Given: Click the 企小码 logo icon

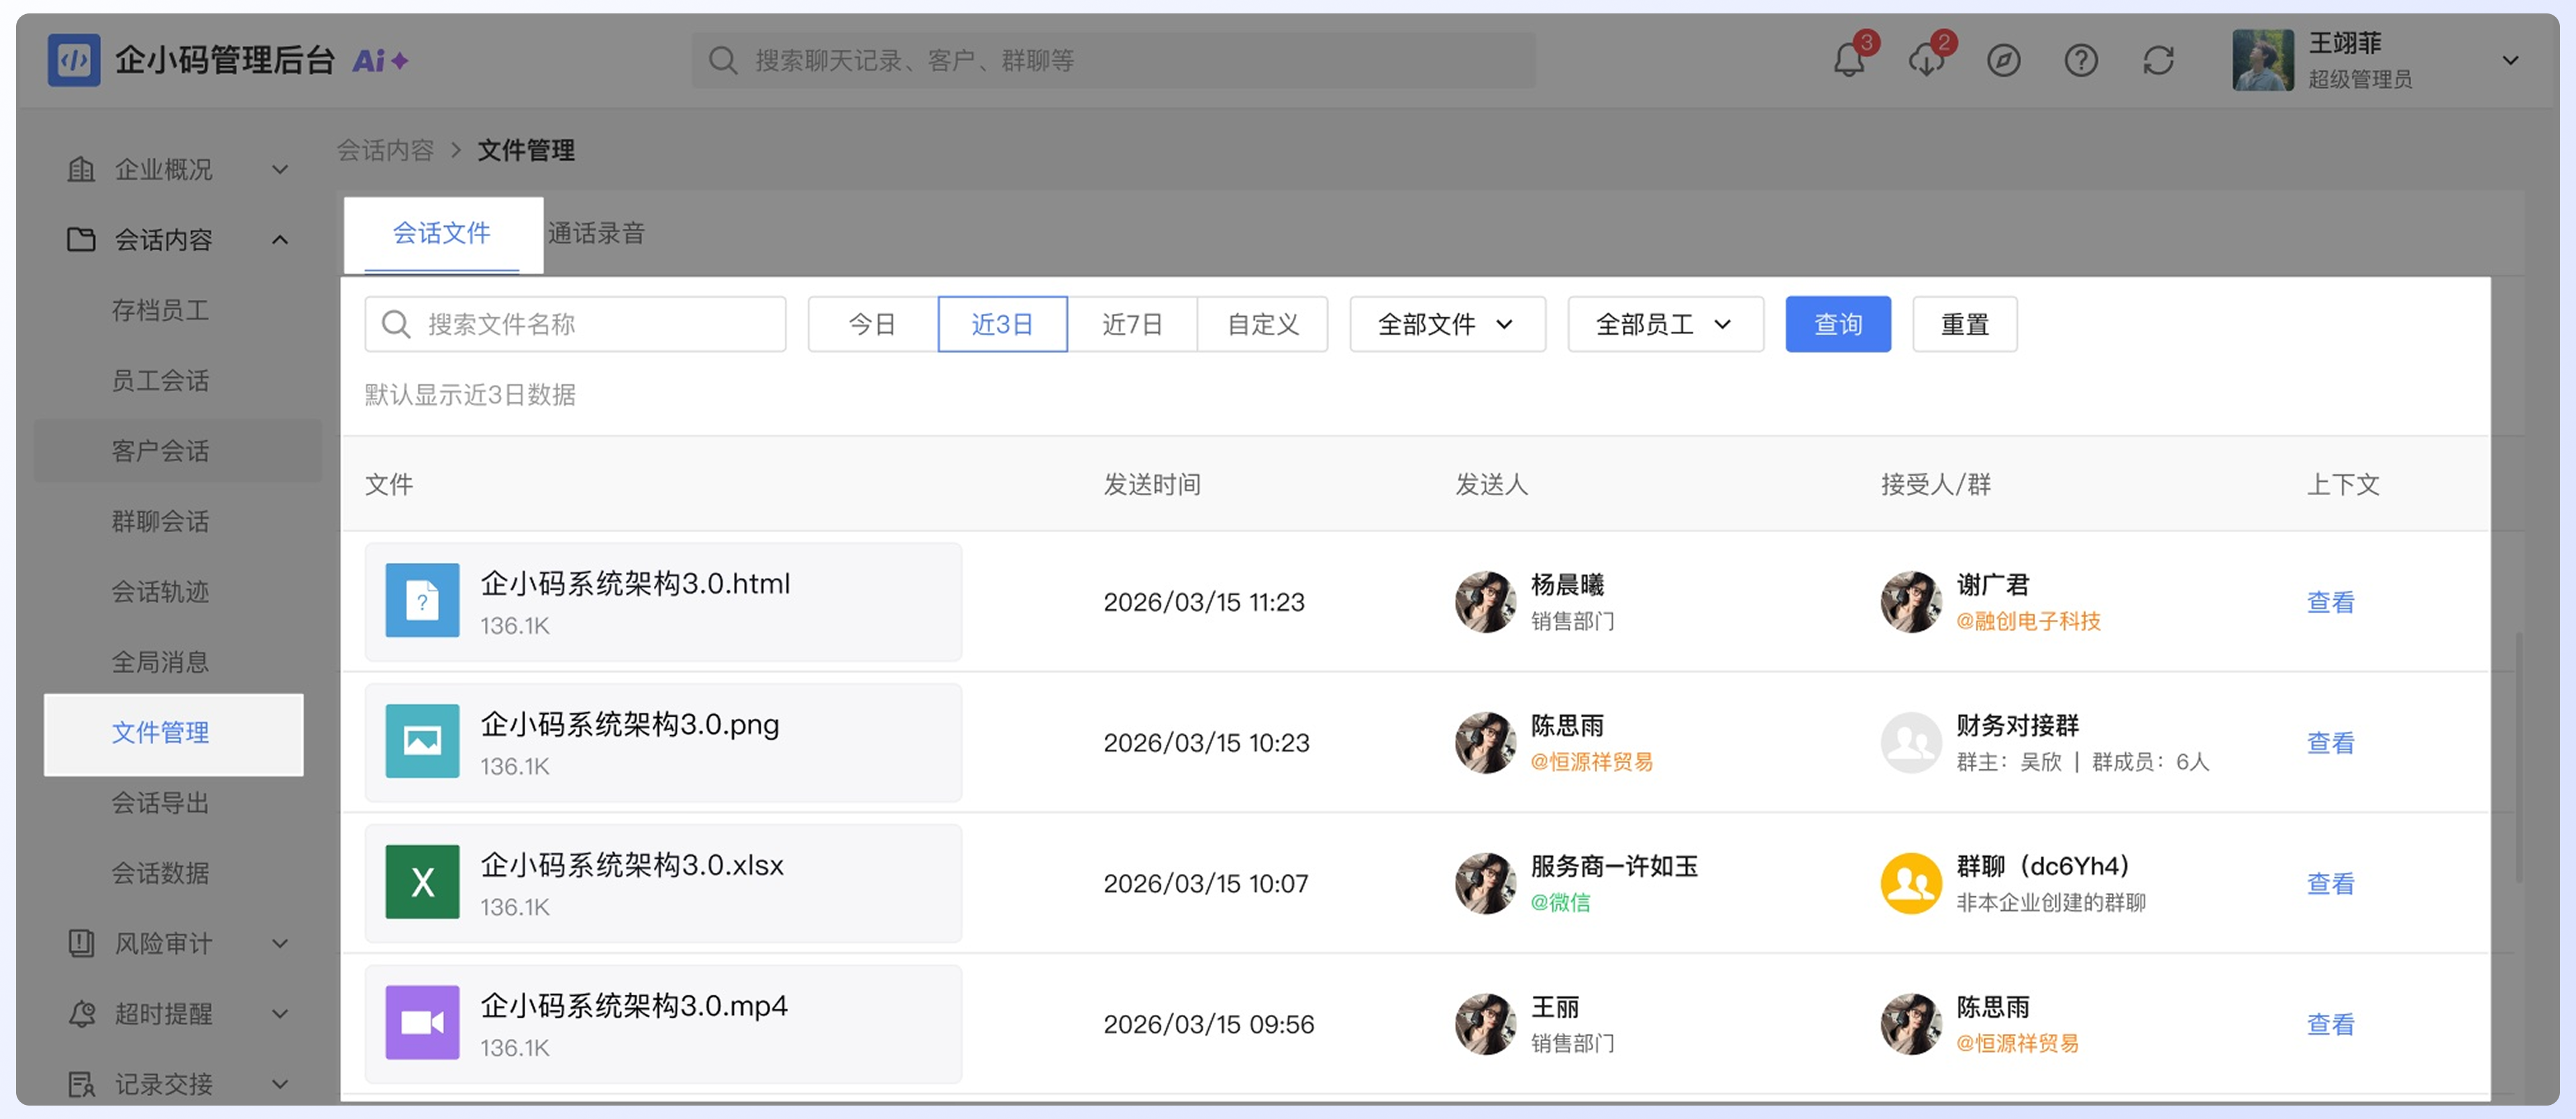Looking at the screenshot, I should coord(74,60).
